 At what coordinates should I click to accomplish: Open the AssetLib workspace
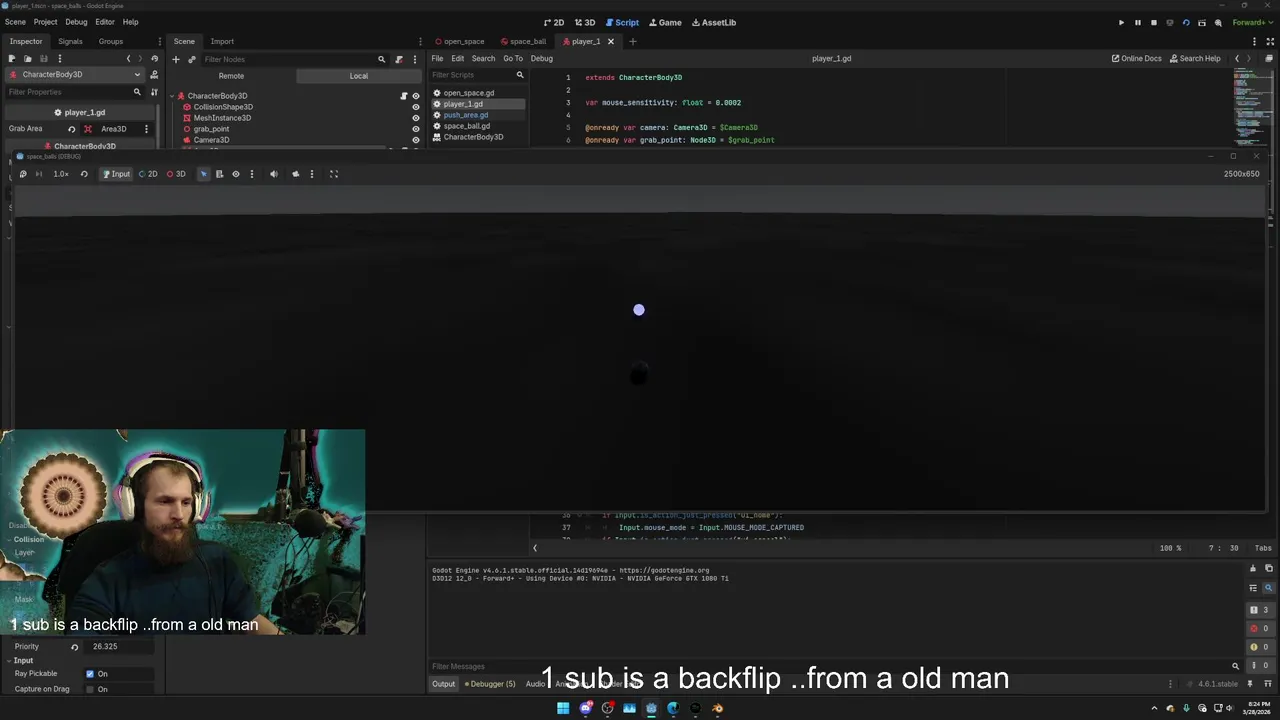pyautogui.click(x=714, y=22)
